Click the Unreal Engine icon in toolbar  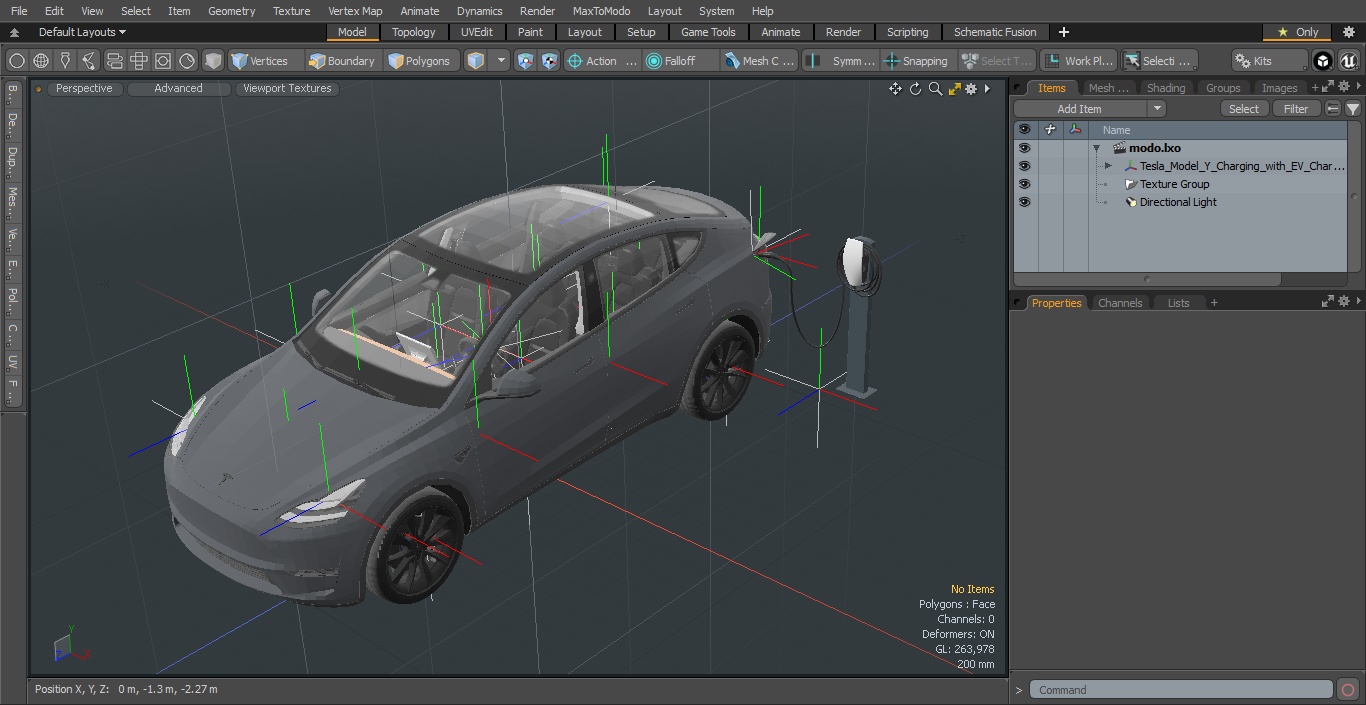tap(1348, 61)
